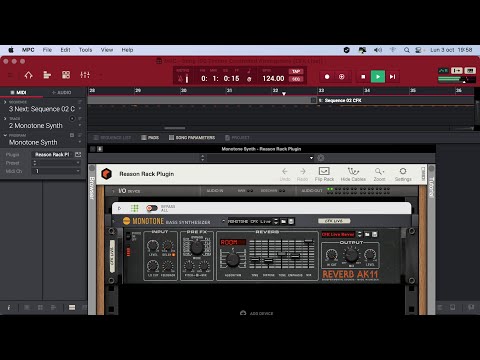Click the Add Device button
Image resolution: width=480 pixels, height=360 pixels.
pos(256,313)
